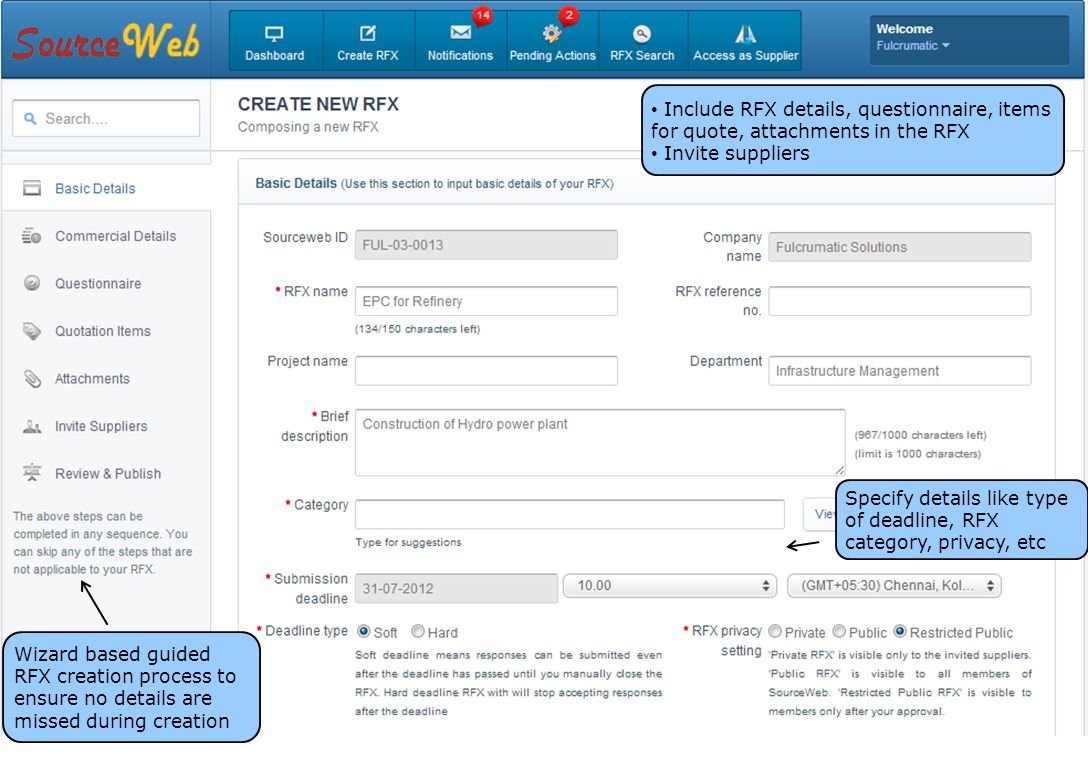
Task: Choose Restricted Public privacy setting
Action: (900, 631)
